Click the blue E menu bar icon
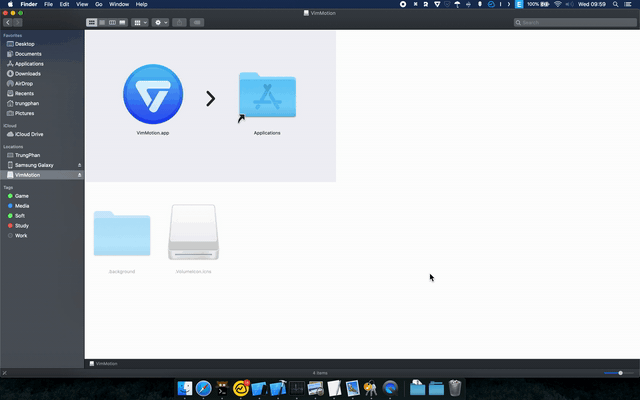Image resolution: width=640 pixels, height=400 pixels. [519, 4]
